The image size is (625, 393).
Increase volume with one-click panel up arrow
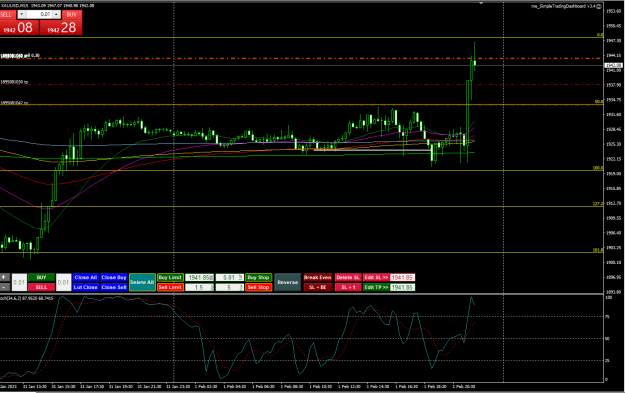(x=56, y=14)
